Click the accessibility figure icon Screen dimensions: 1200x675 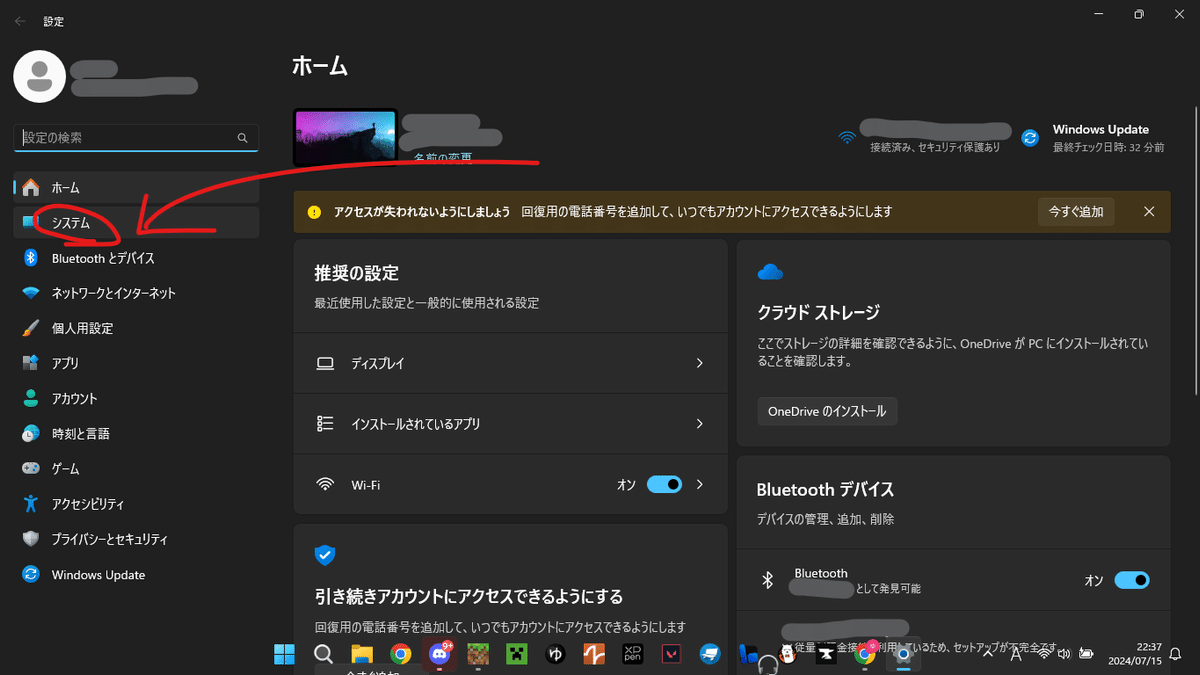[31, 504]
